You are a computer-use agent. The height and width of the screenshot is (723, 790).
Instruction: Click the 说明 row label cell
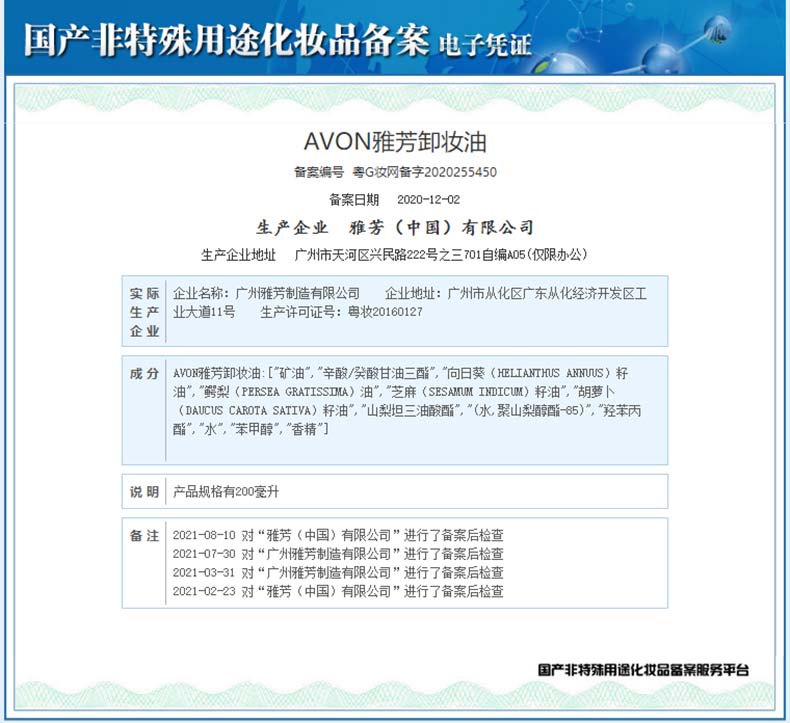click(144, 492)
